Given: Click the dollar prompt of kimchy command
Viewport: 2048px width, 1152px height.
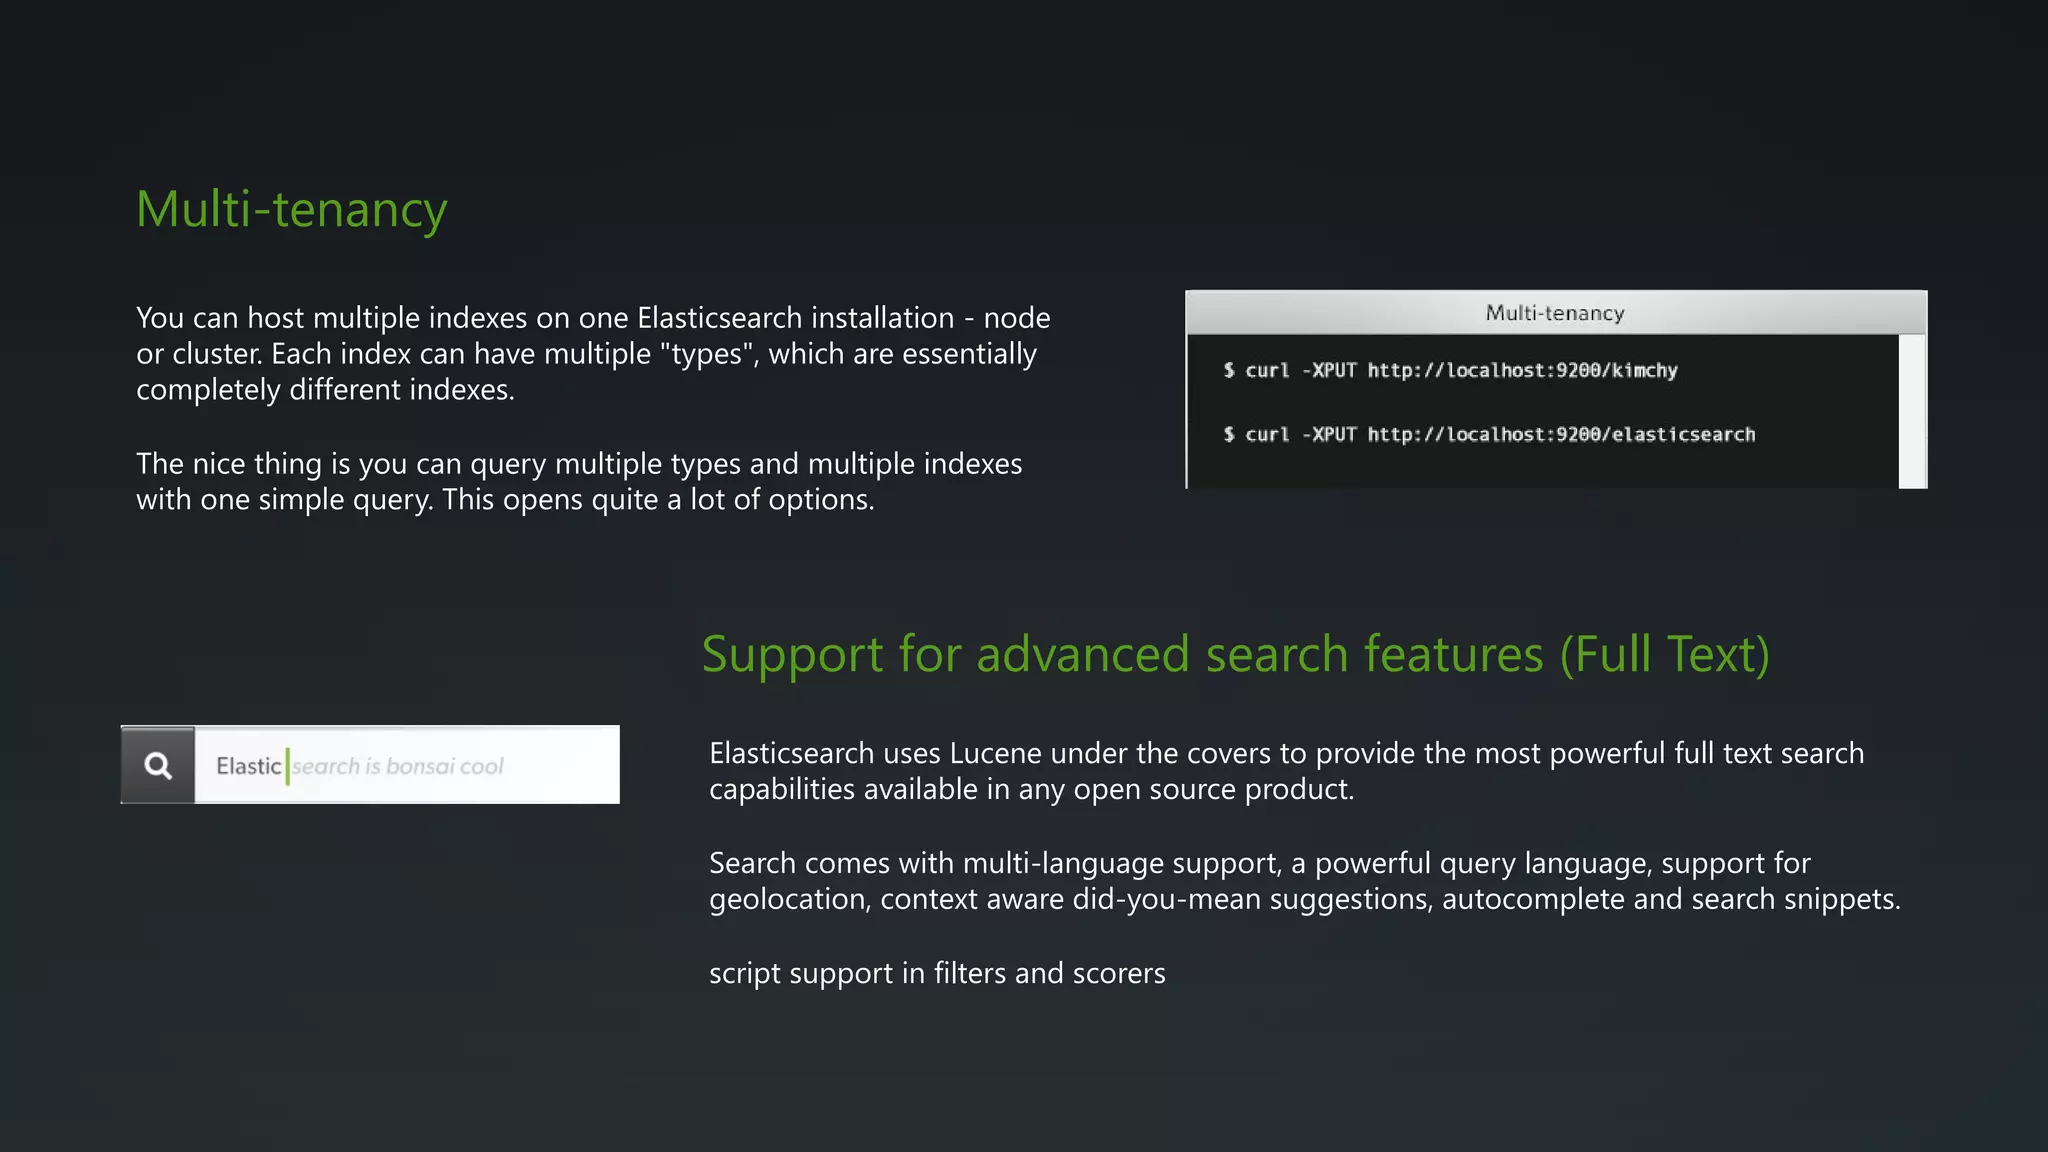Looking at the screenshot, I should coord(1229,371).
